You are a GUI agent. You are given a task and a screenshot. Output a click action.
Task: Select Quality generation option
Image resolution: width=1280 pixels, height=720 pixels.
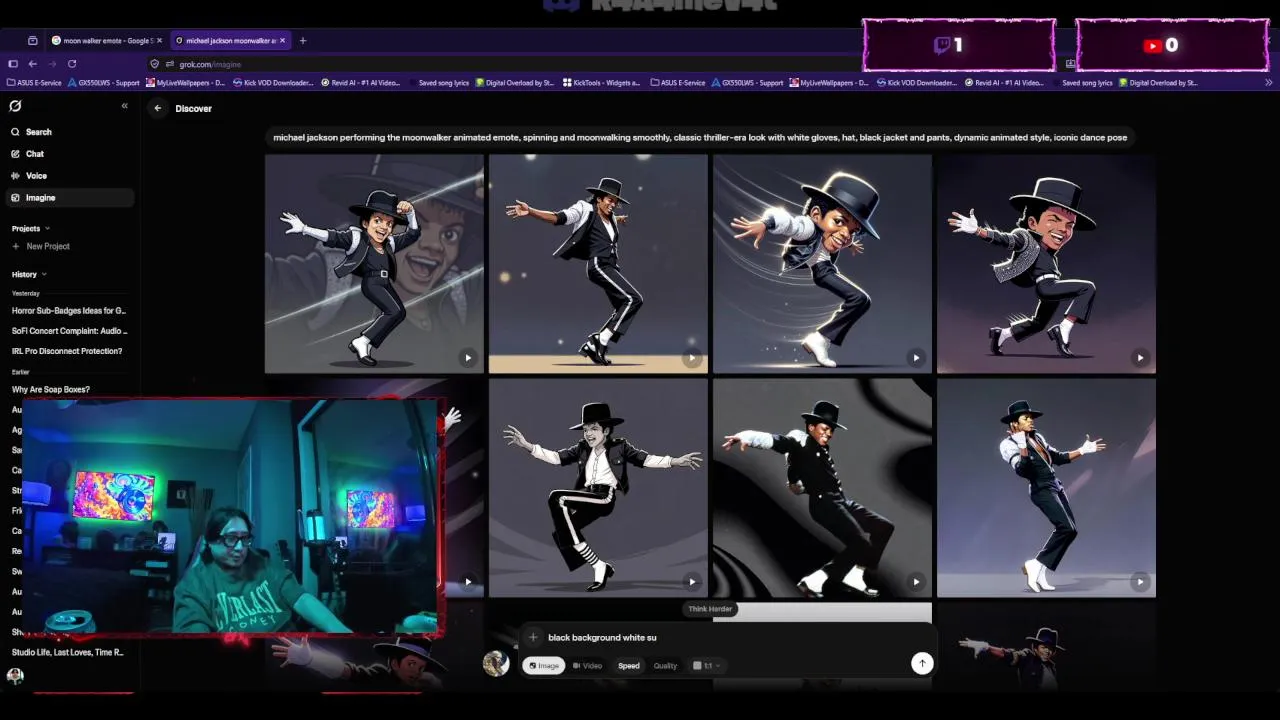pos(665,666)
